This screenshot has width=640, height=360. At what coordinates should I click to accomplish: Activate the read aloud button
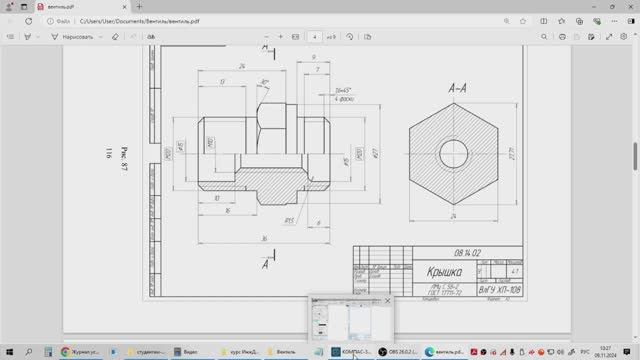[151, 37]
